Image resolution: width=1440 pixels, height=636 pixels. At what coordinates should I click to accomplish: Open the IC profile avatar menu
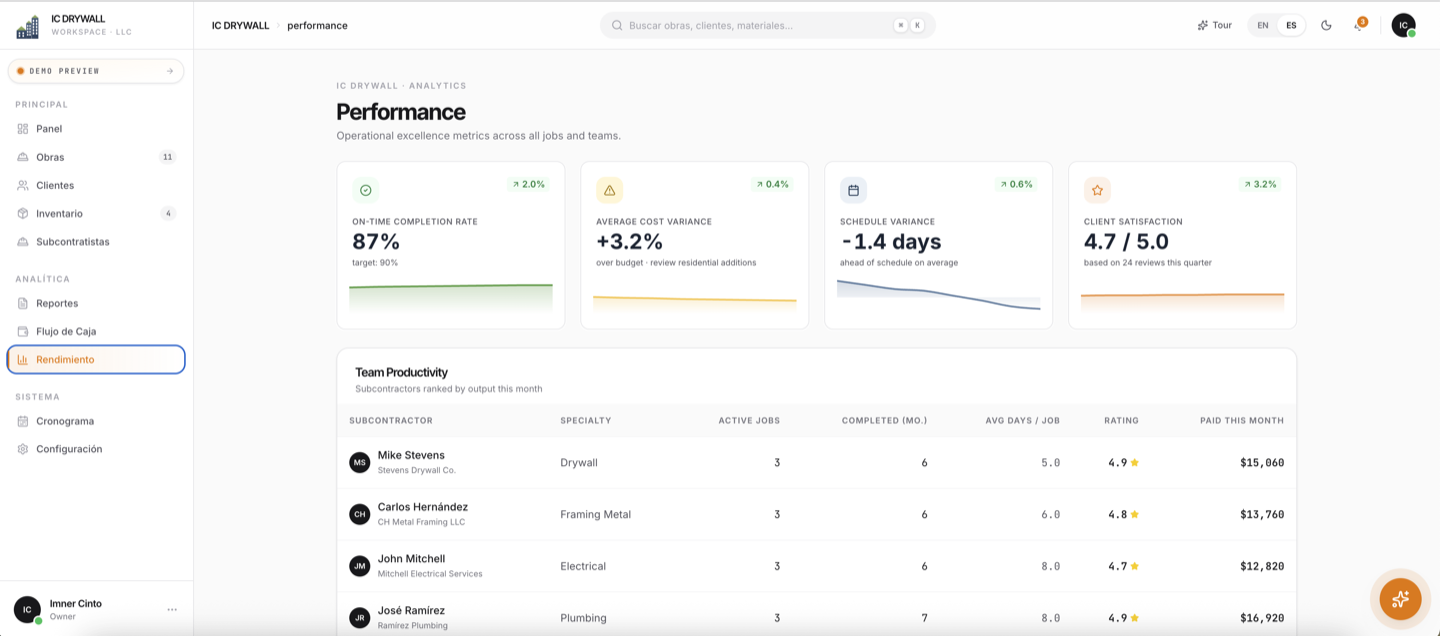pos(1404,25)
